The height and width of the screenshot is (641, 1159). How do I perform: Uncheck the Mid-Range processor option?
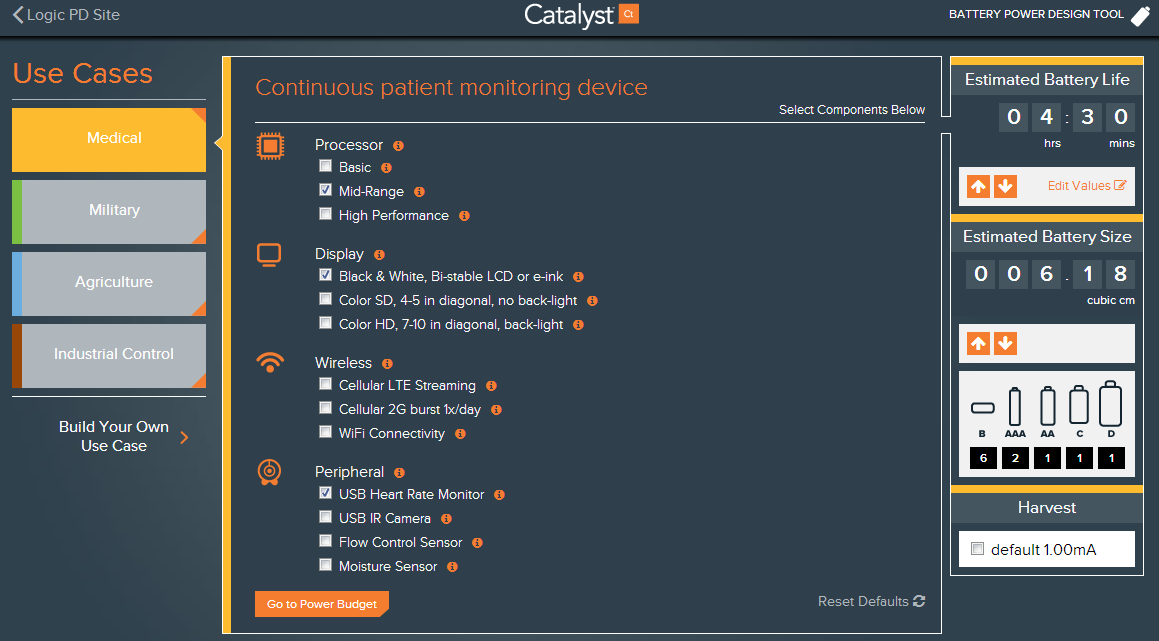325,190
